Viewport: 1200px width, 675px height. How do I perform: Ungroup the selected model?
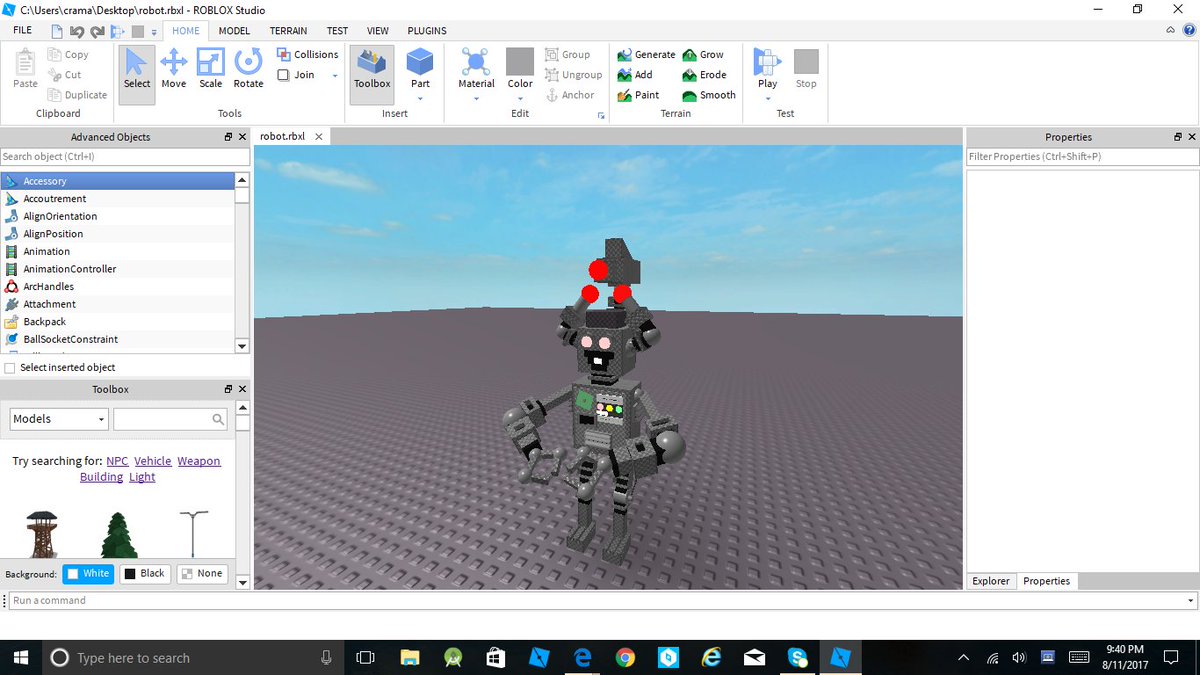click(574, 75)
